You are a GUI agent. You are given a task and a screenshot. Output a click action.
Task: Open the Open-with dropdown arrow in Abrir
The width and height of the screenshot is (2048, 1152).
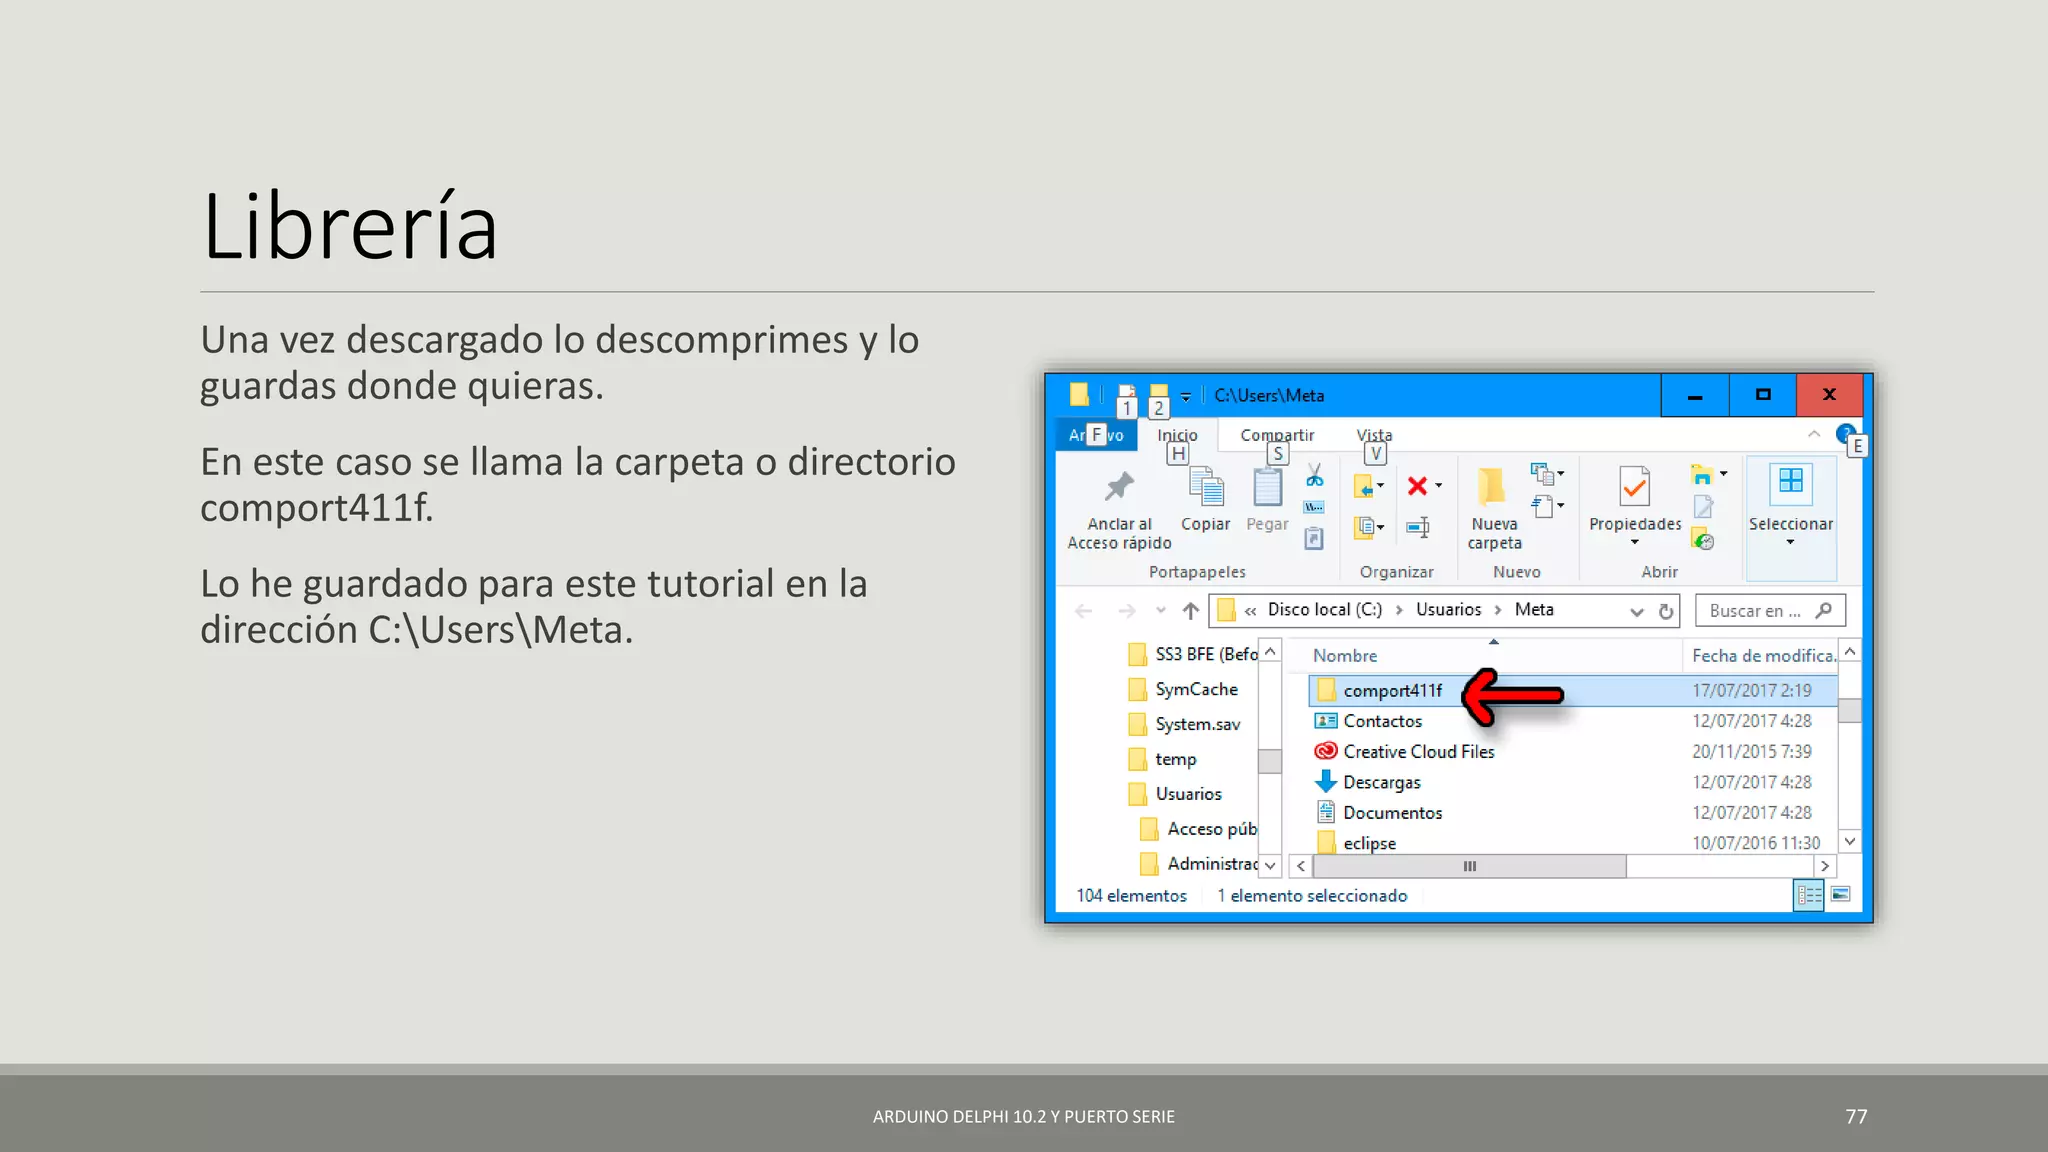pyautogui.click(x=1723, y=474)
